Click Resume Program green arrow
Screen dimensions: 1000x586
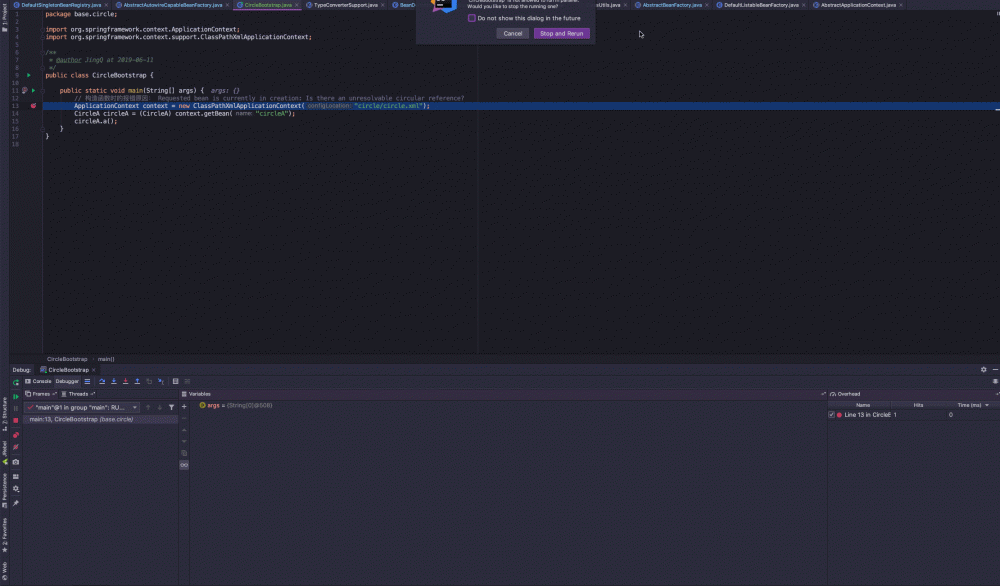(x=16, y=396)
